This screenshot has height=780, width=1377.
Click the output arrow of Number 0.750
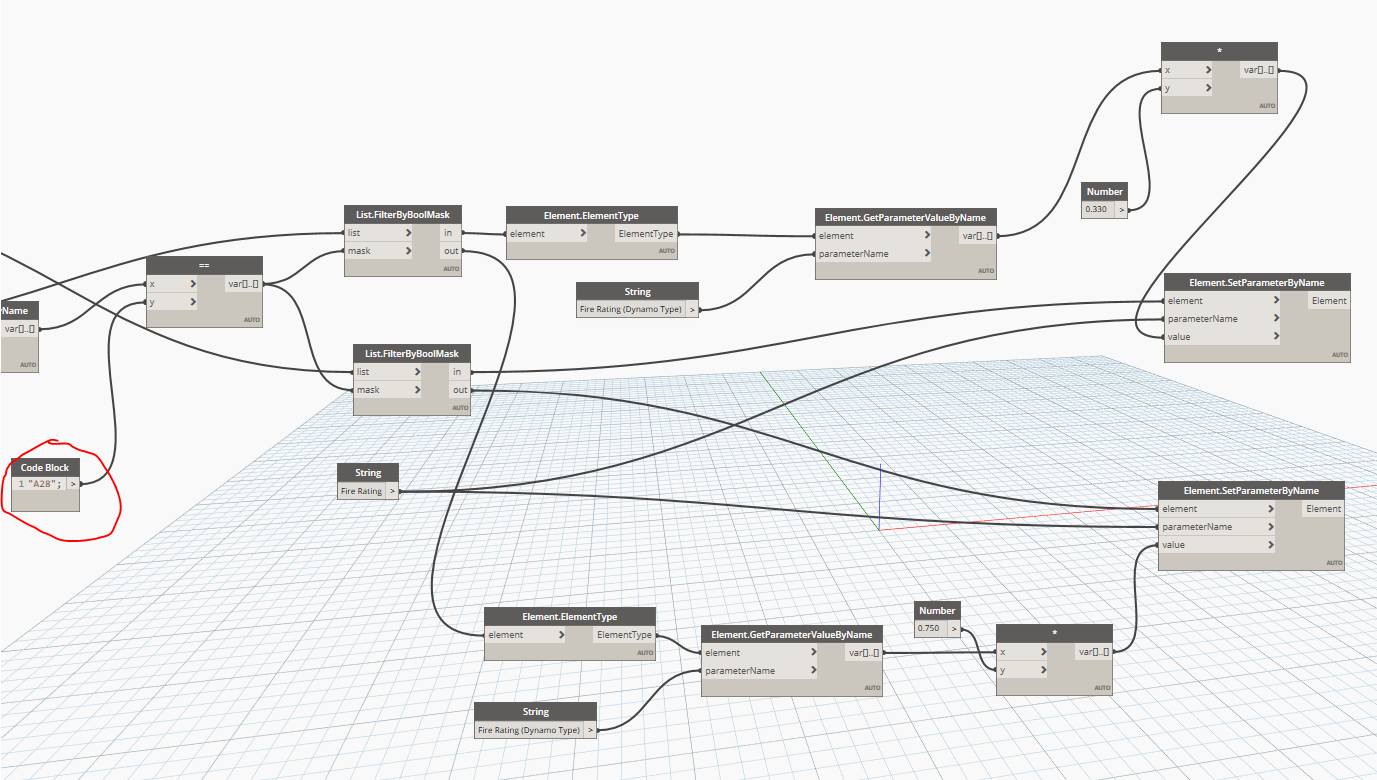[954, 629]
